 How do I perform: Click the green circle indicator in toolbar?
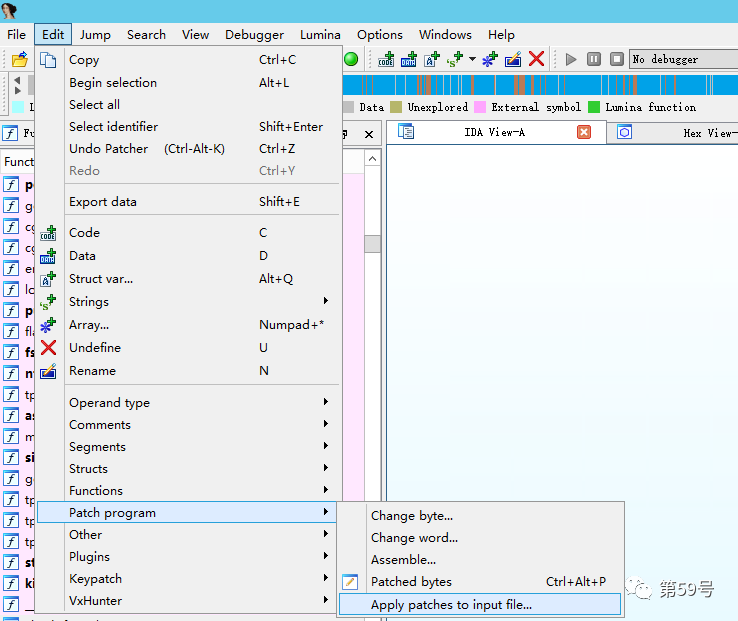(x=351, y=59)
